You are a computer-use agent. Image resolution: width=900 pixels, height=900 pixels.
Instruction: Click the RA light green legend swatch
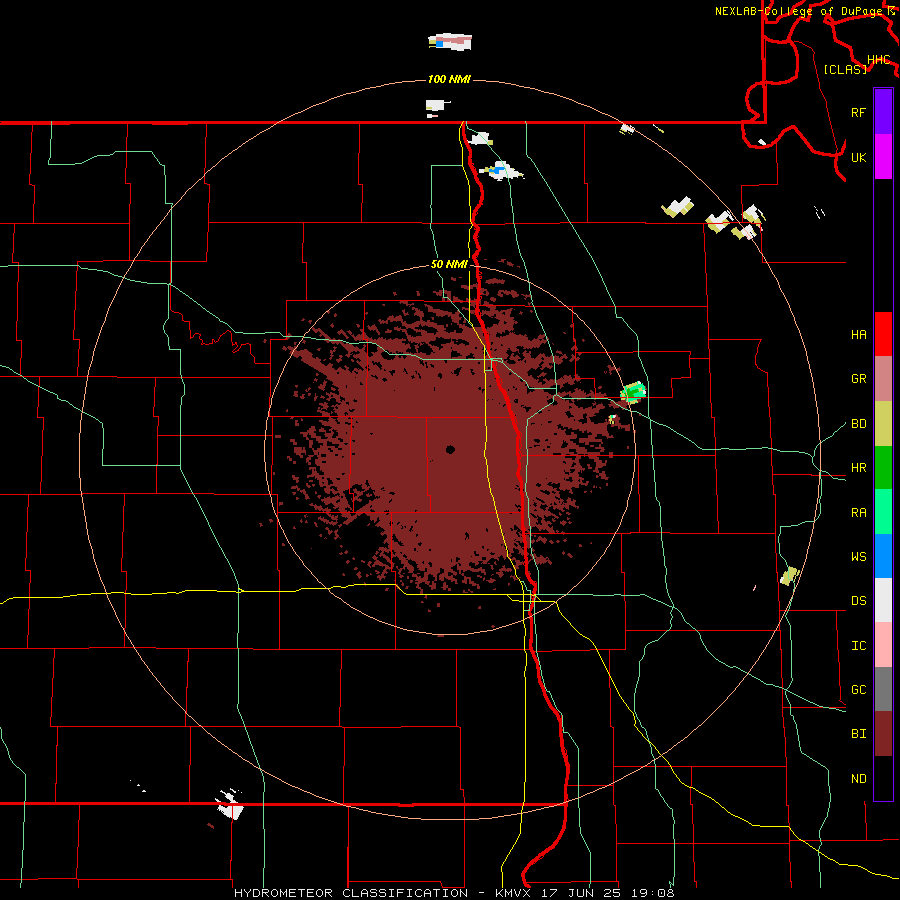pyautogui.click(x=883, y=512)
